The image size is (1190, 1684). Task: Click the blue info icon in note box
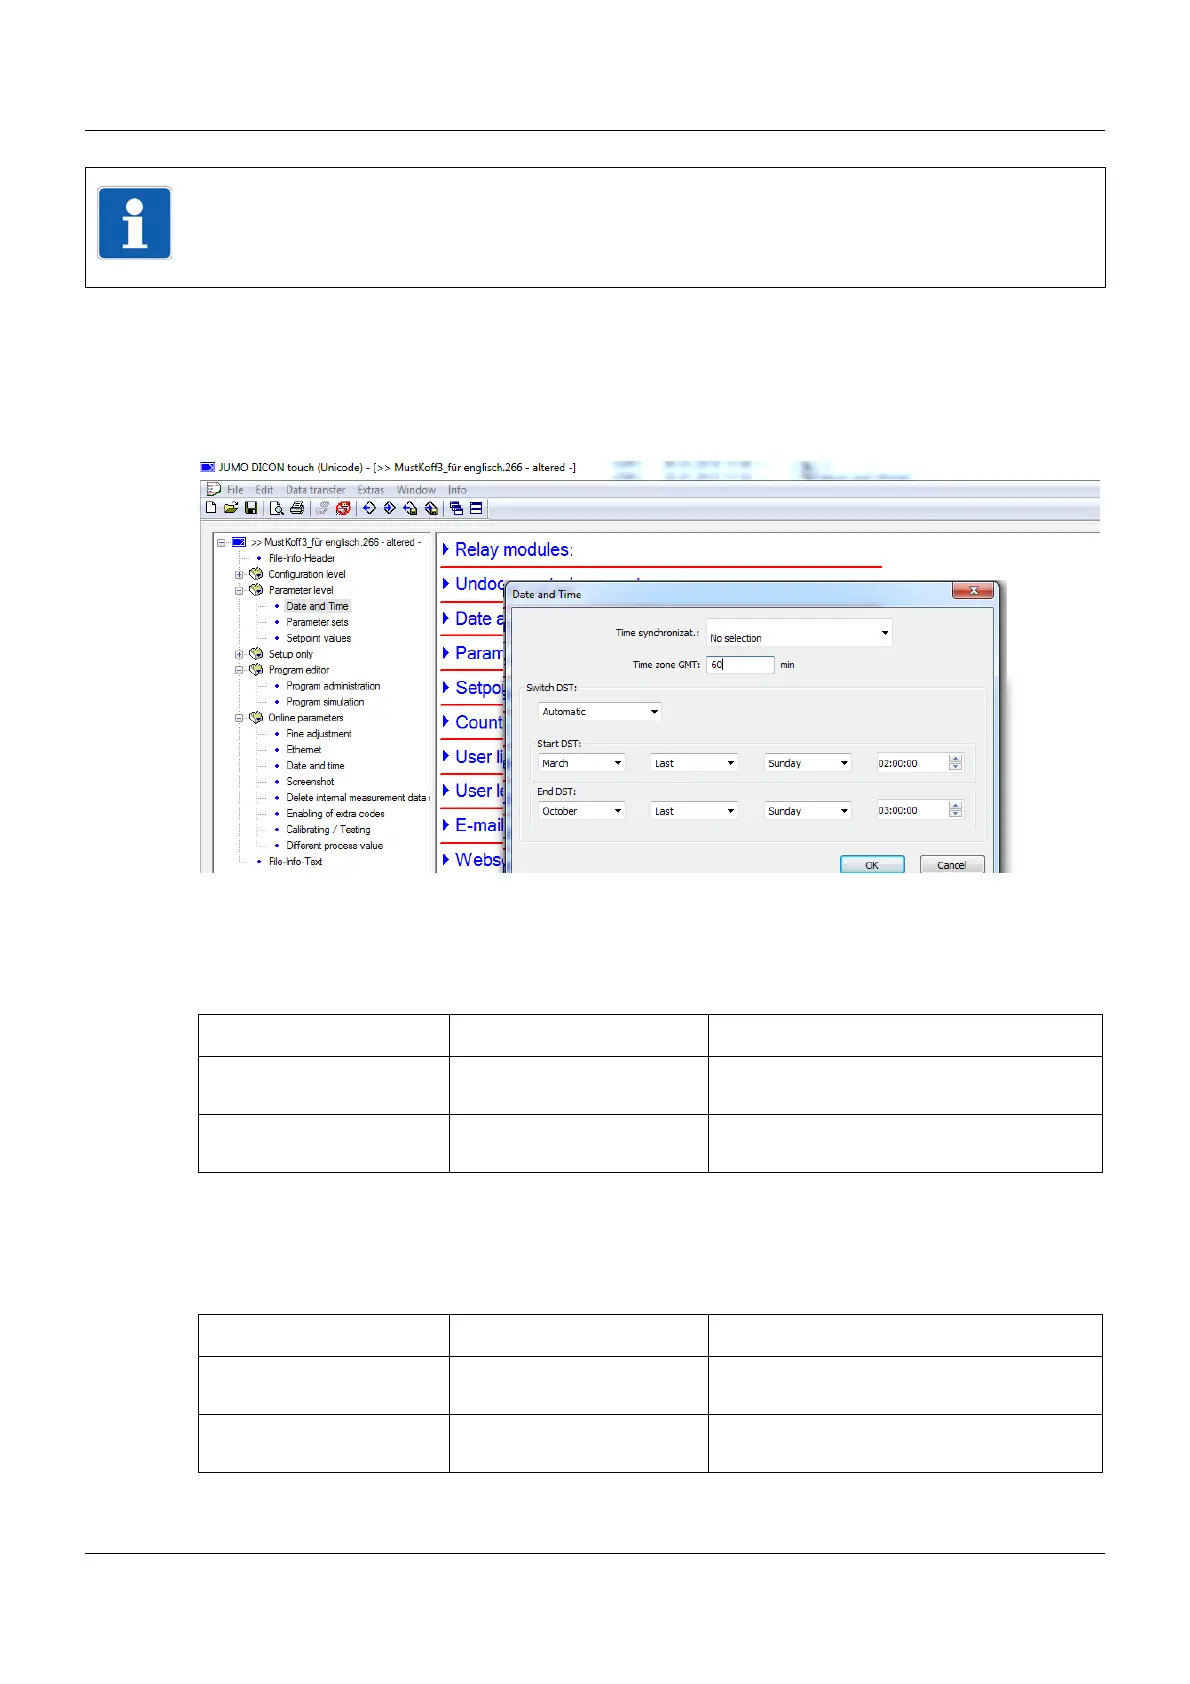click(135, 223)
